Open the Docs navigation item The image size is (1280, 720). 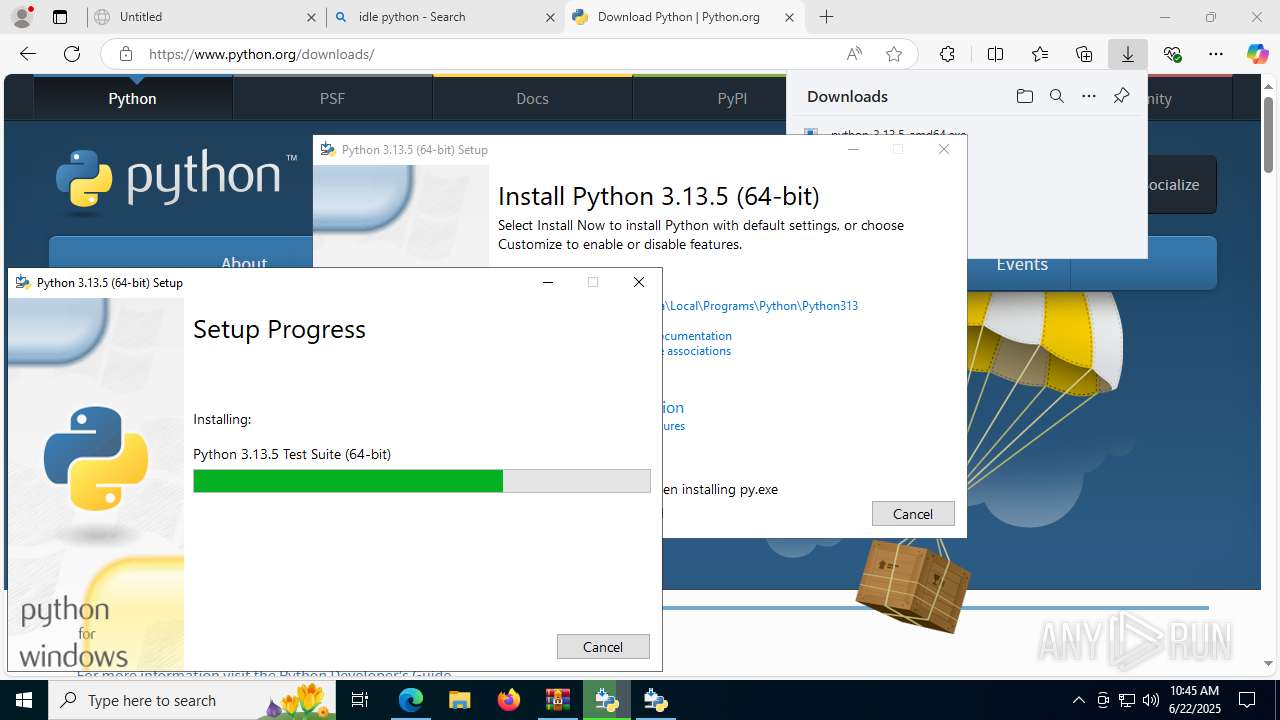(x=532, y=98)
